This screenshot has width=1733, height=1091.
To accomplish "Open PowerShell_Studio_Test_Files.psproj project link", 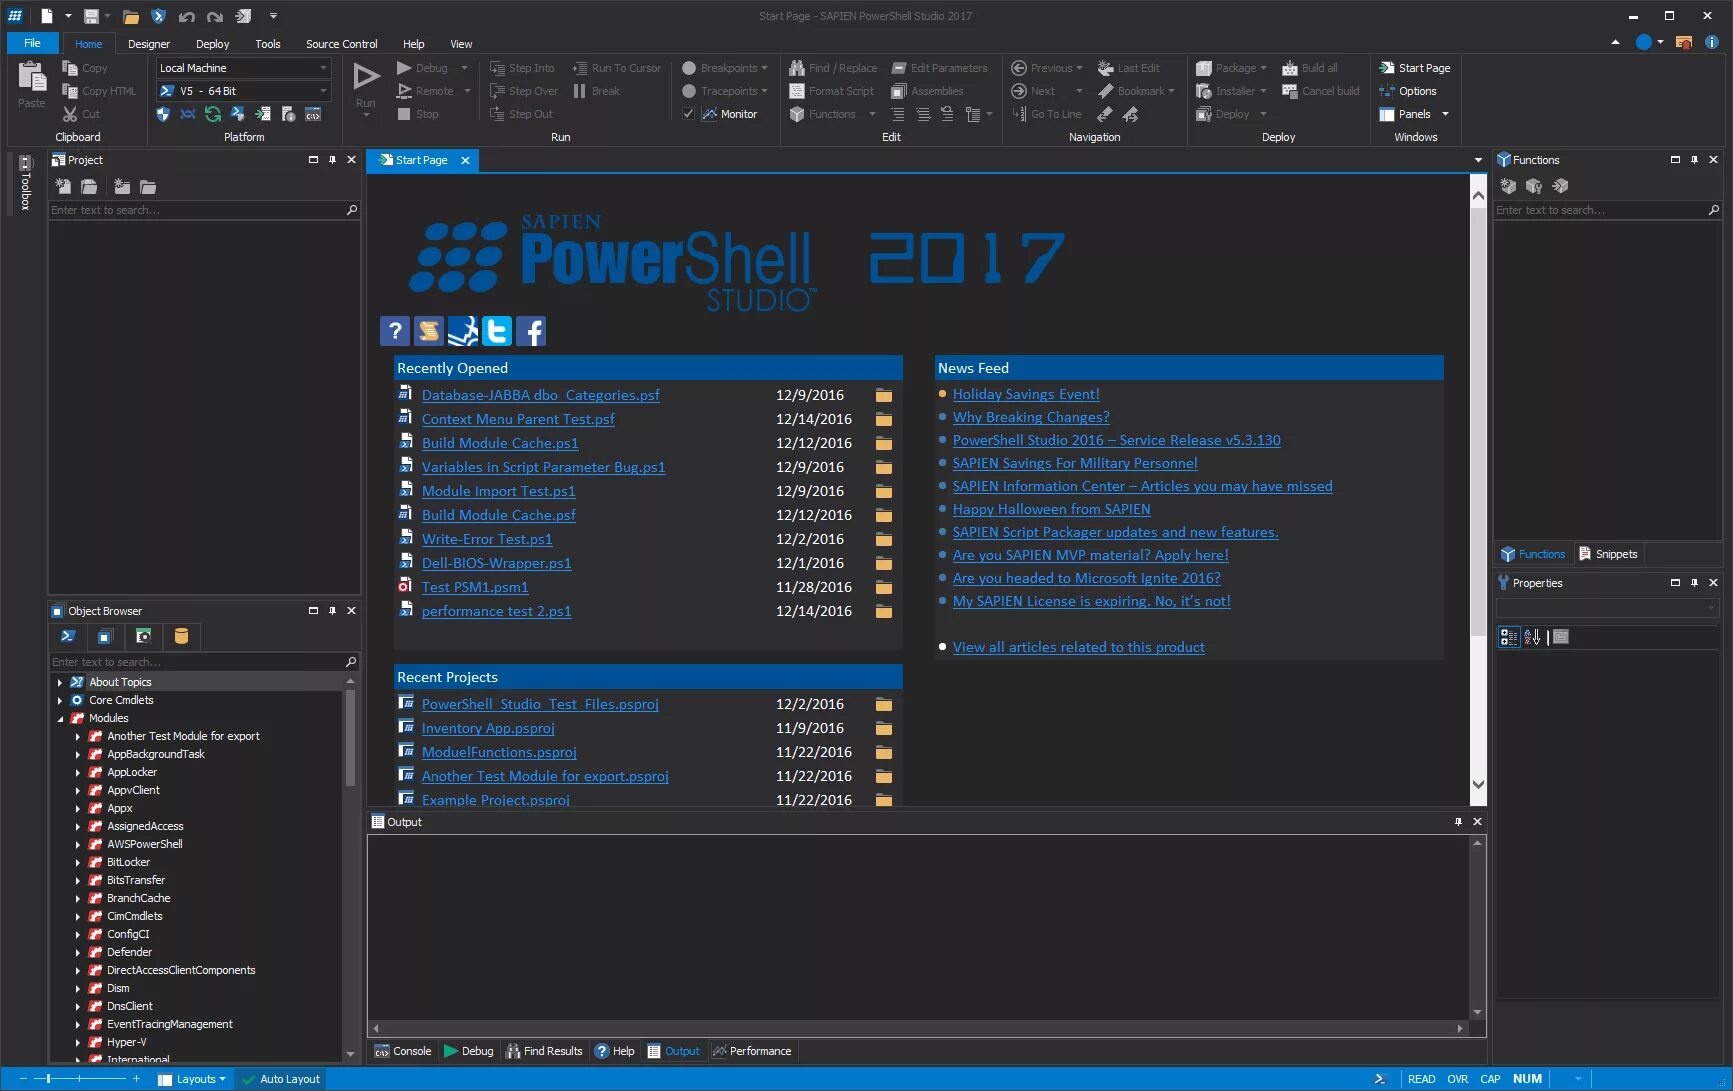I will pyautogui.click(x=540, y=704).
